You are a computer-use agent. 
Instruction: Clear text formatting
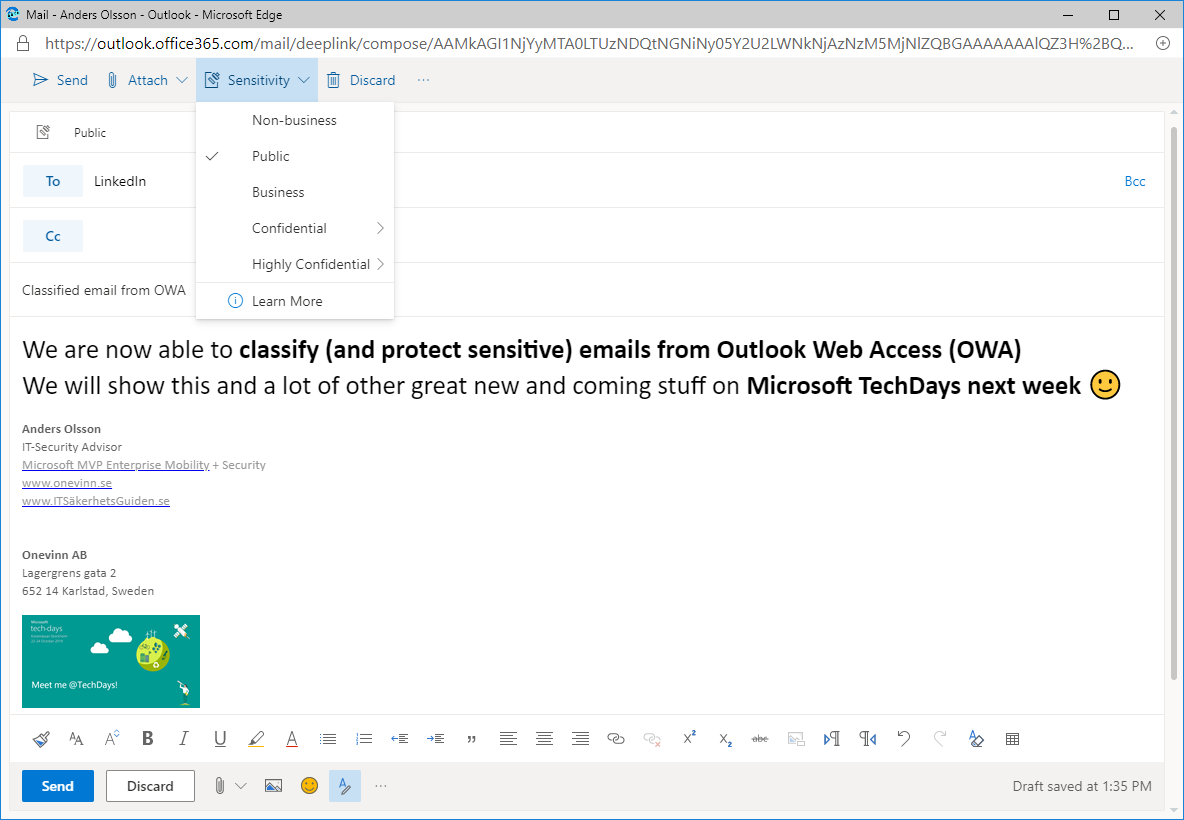tap(976, 739)
